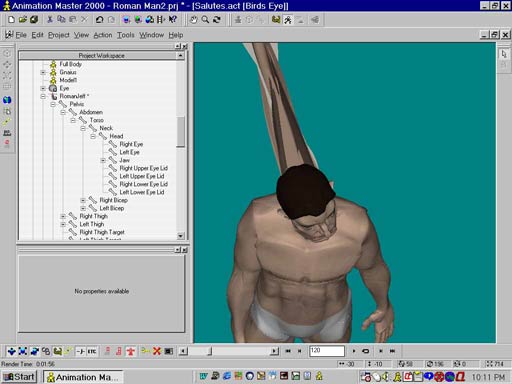Open the Edit menu
The image size is (512, 384).
[37, 35]
